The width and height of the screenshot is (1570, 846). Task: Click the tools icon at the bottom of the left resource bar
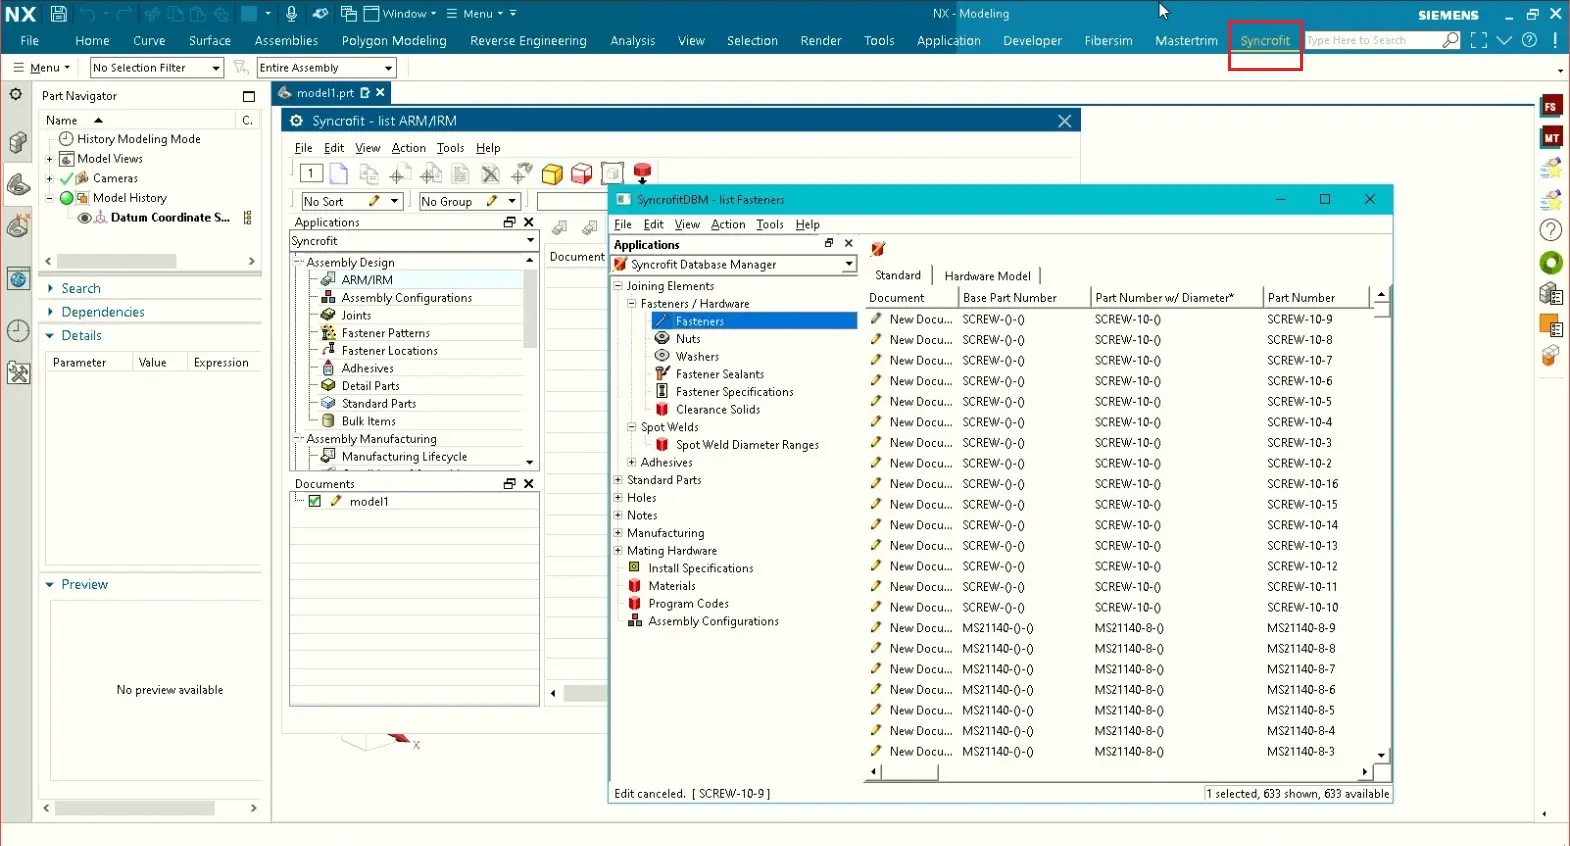[x=18, y=373]
